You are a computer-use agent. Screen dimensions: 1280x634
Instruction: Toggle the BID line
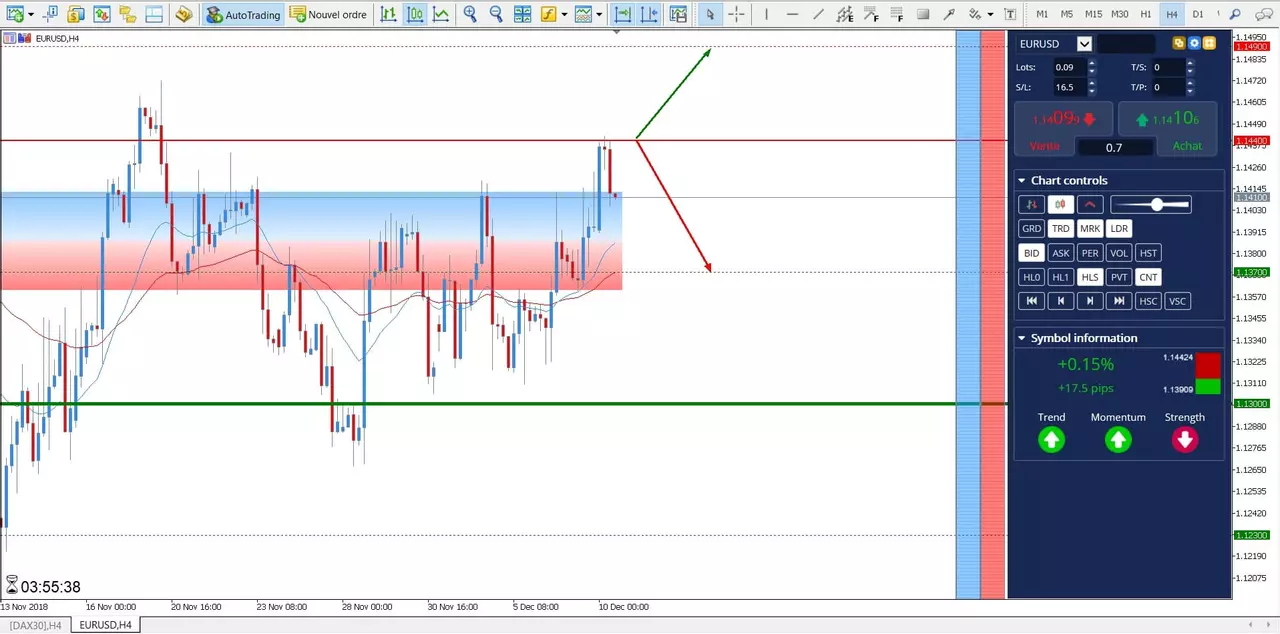[1031, 253]
